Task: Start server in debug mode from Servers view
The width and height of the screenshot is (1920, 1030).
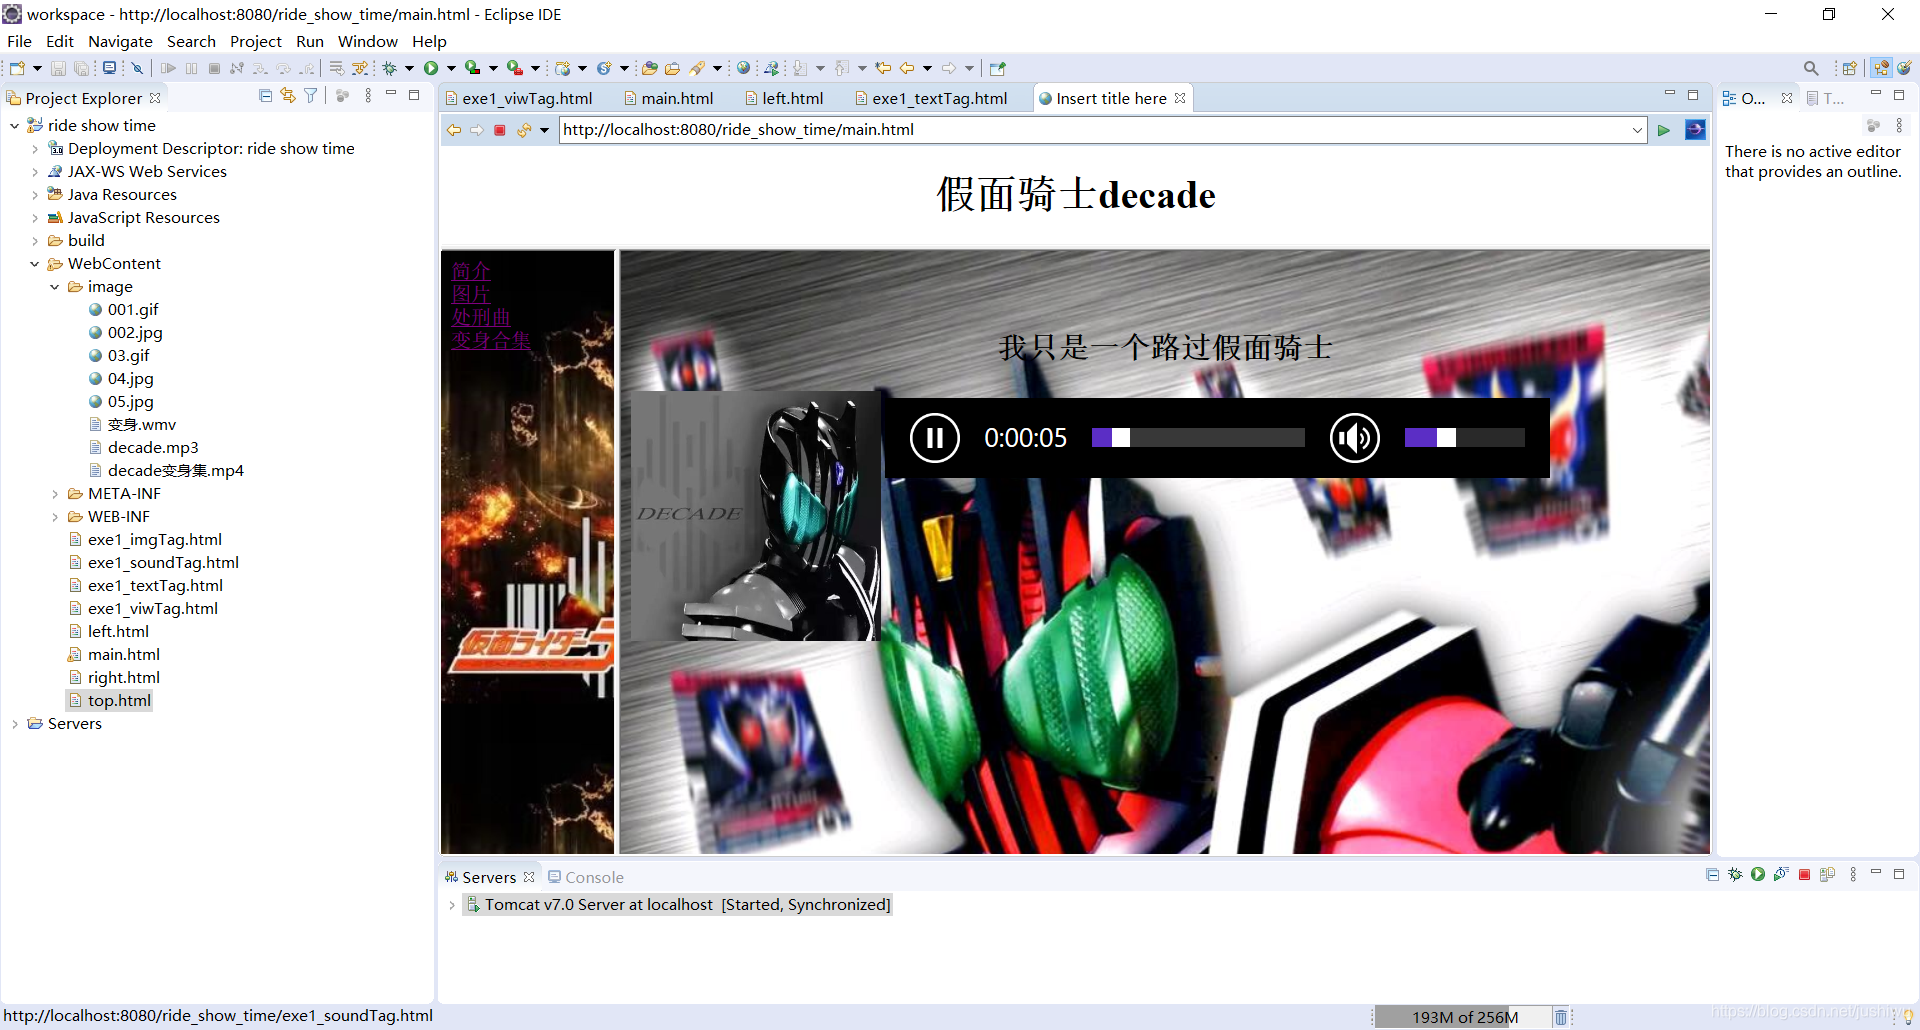Action: [x=1735, y=875]
